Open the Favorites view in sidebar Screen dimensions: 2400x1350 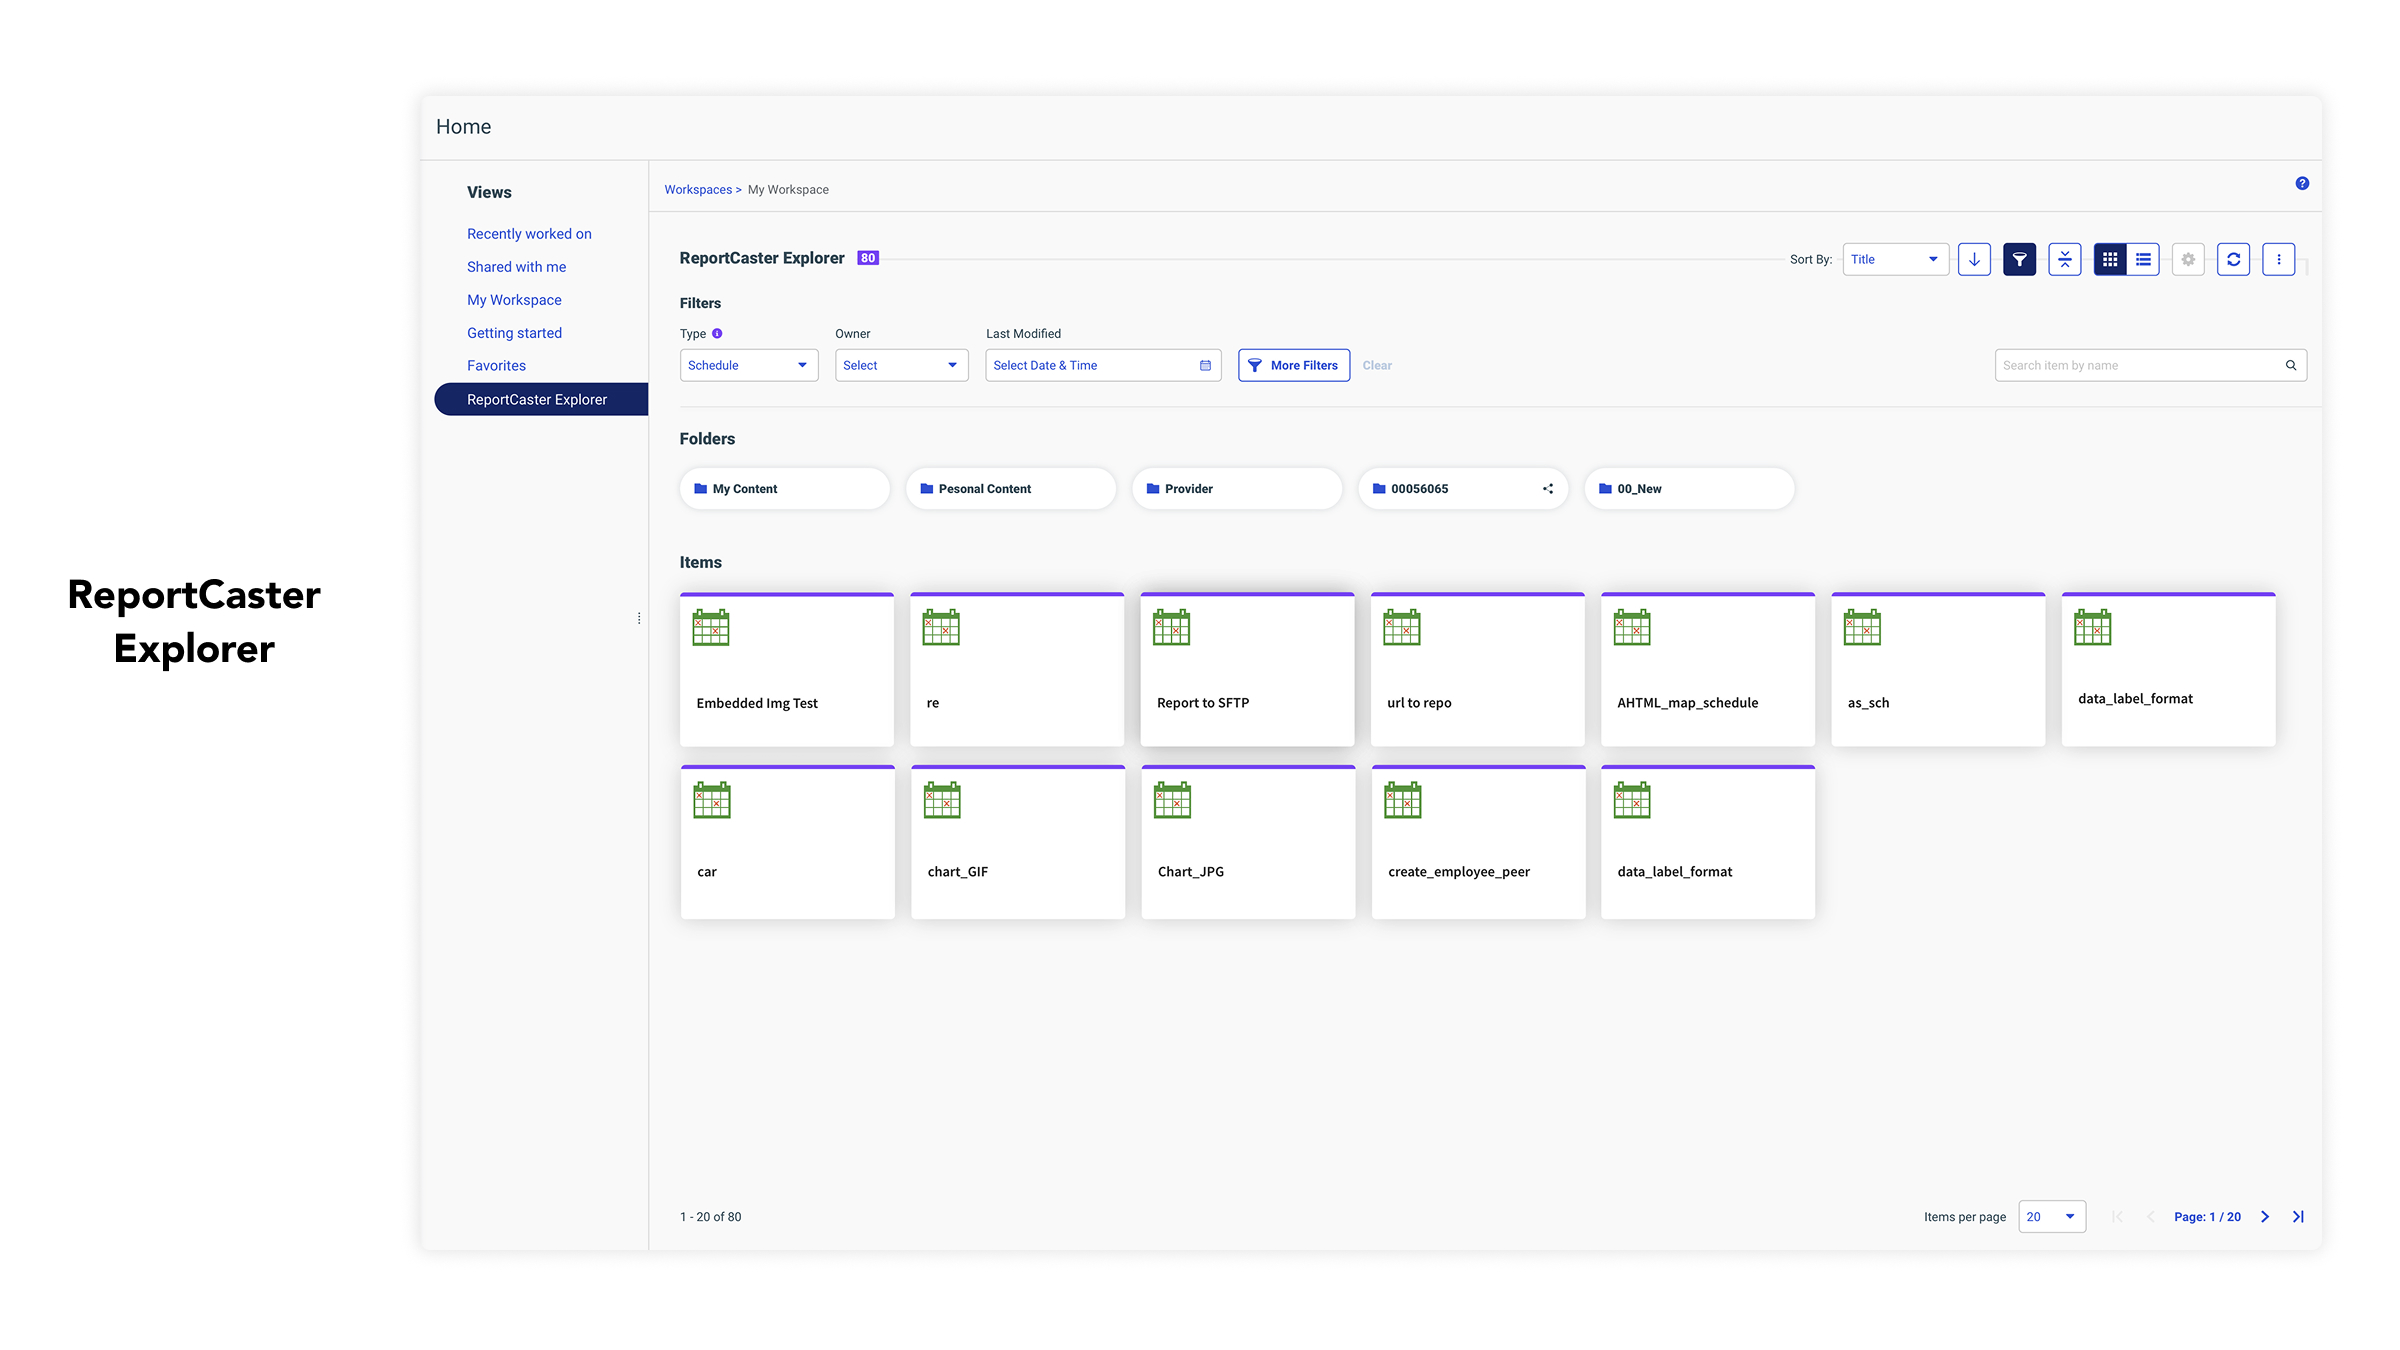tap(496, 366)
